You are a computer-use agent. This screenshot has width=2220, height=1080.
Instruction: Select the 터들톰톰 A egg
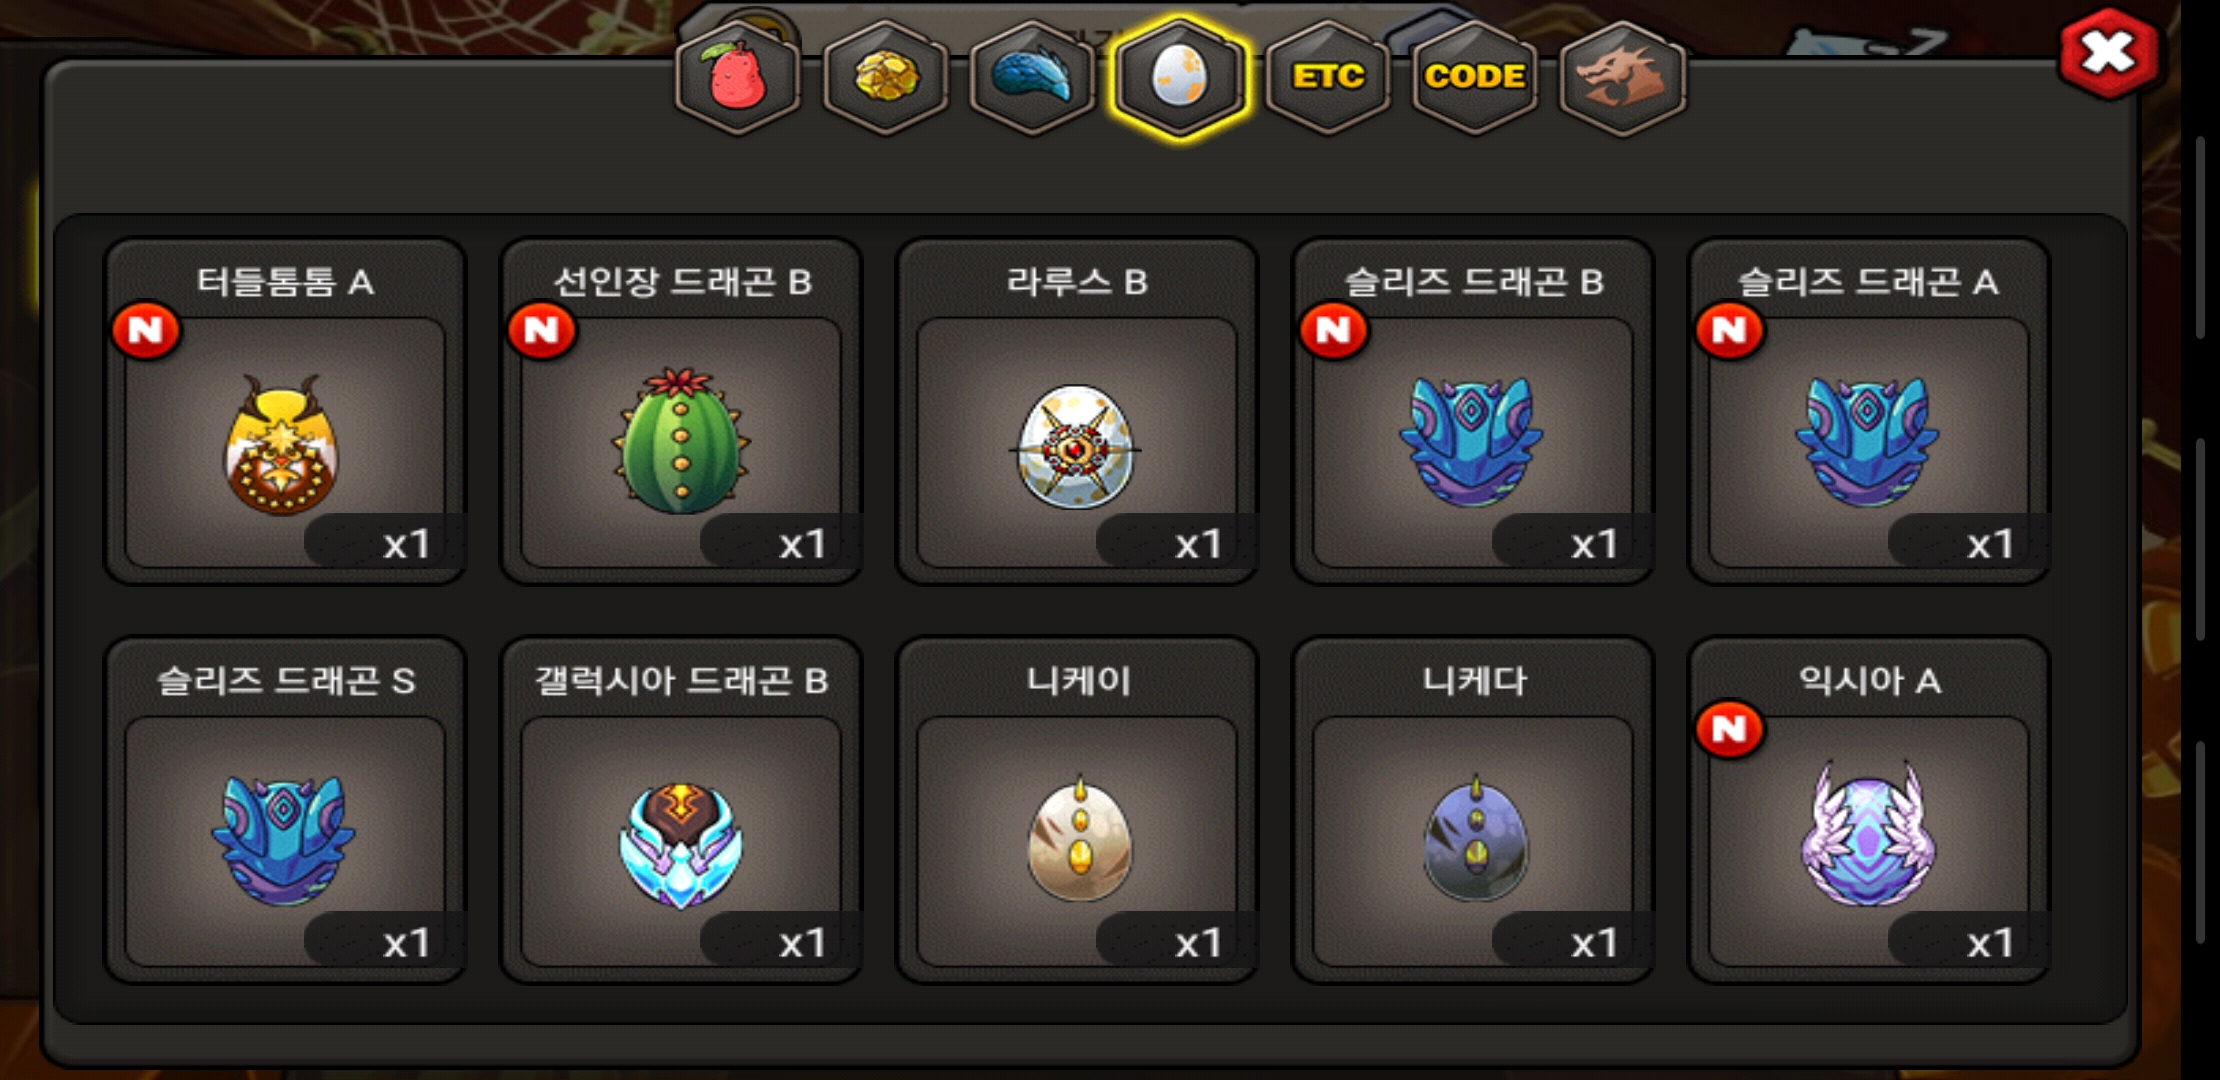coord(285,411)
